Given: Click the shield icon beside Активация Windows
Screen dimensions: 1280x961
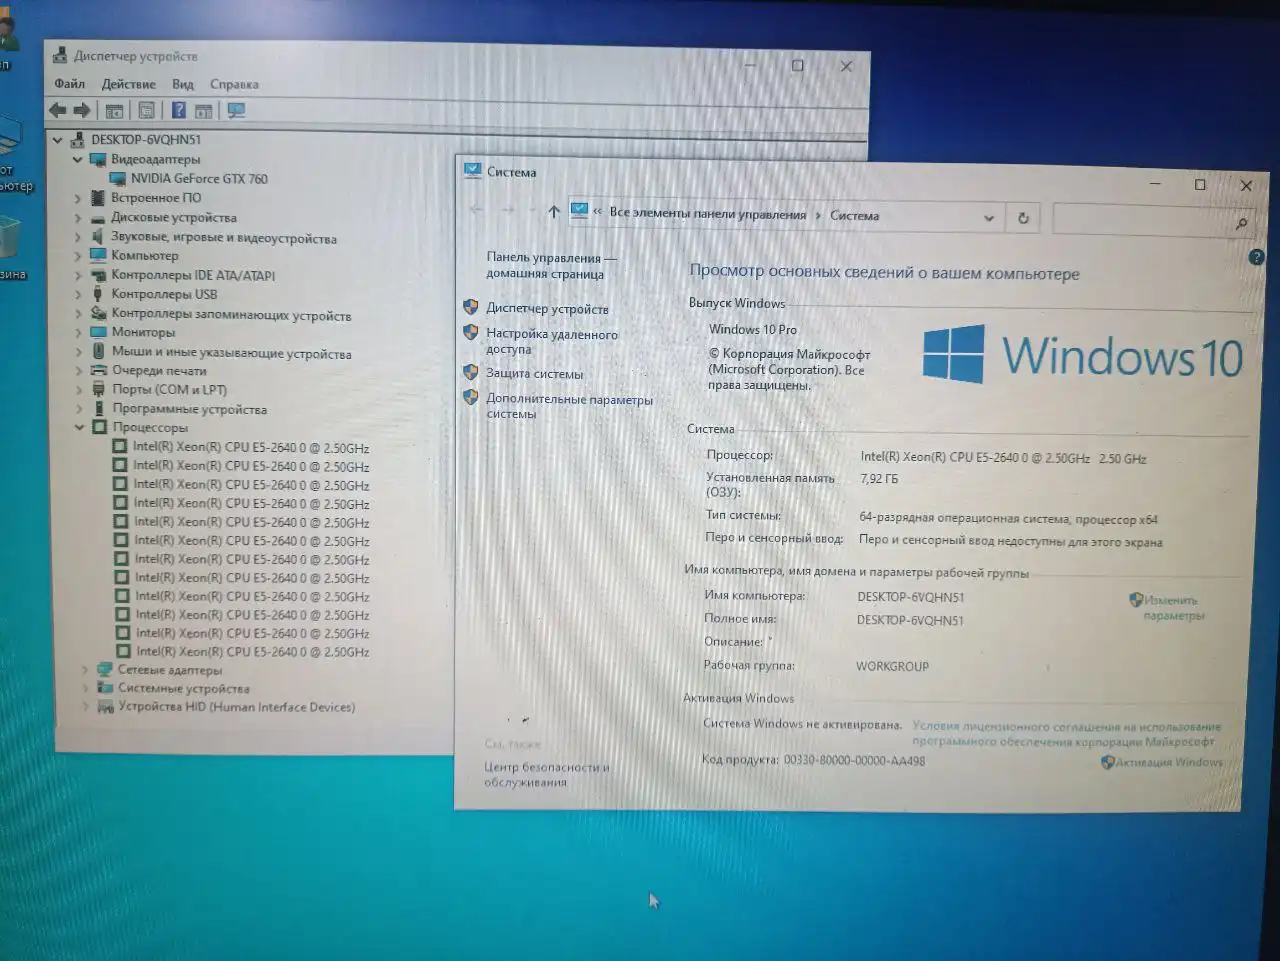Looking at the screenshot, I should point(1106,761).
